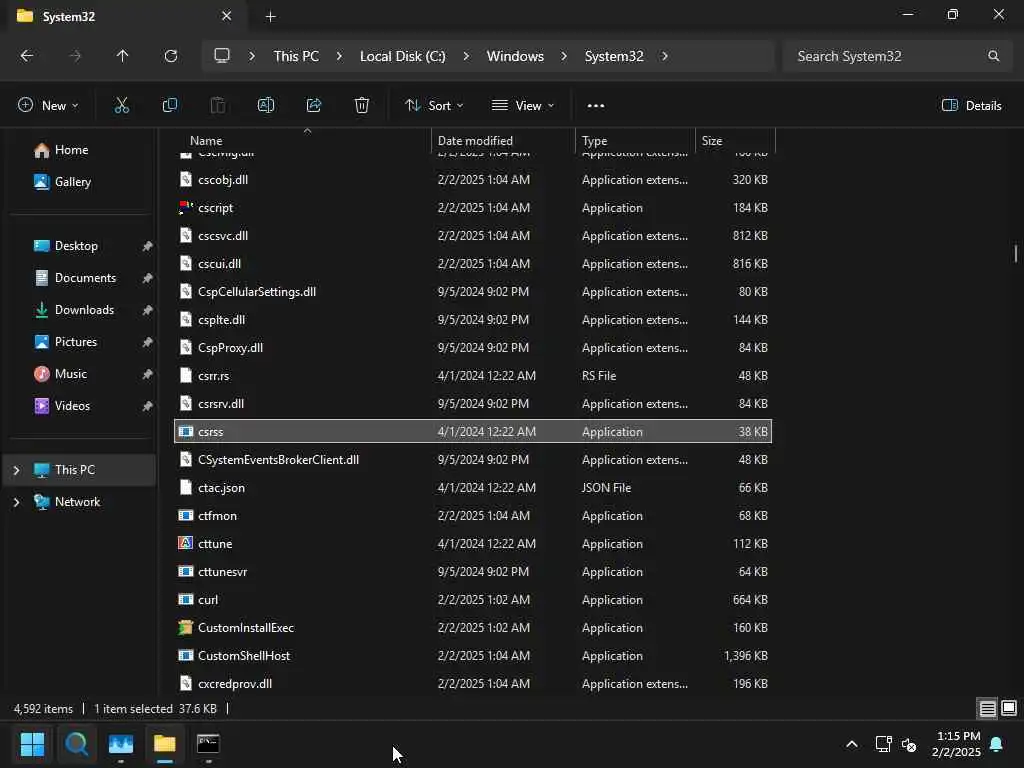Screen dimensions: 1024x768
Task: Add a new tab
Action: pos(270,16)
